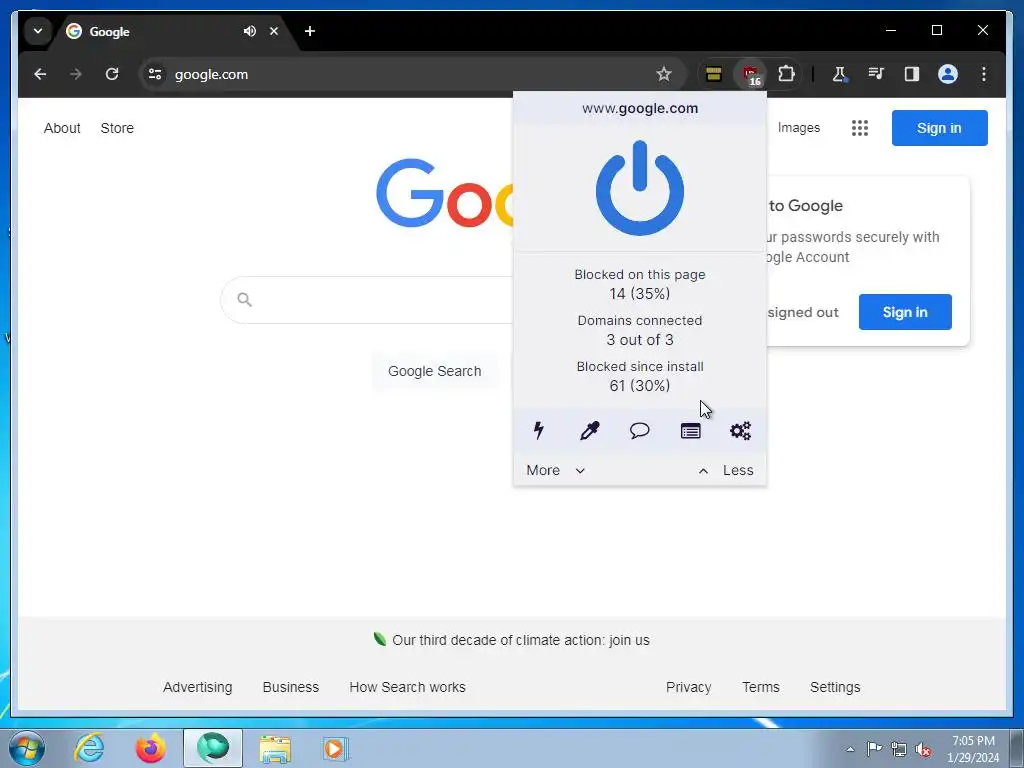This screenshot has height=768, width=1024.
Task: Go back to previous page
Action: [x=40, y=74]
